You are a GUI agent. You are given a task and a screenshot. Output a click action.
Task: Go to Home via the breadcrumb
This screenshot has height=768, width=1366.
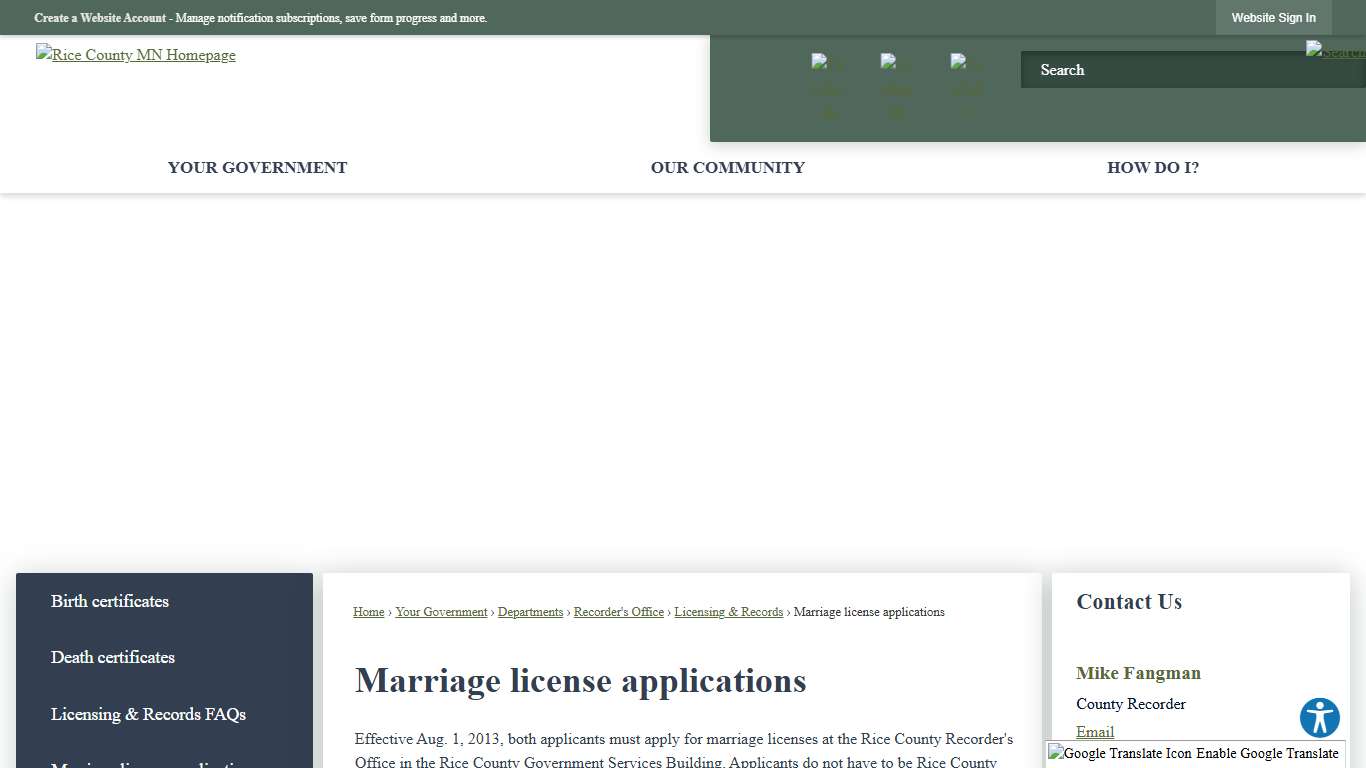368,611
